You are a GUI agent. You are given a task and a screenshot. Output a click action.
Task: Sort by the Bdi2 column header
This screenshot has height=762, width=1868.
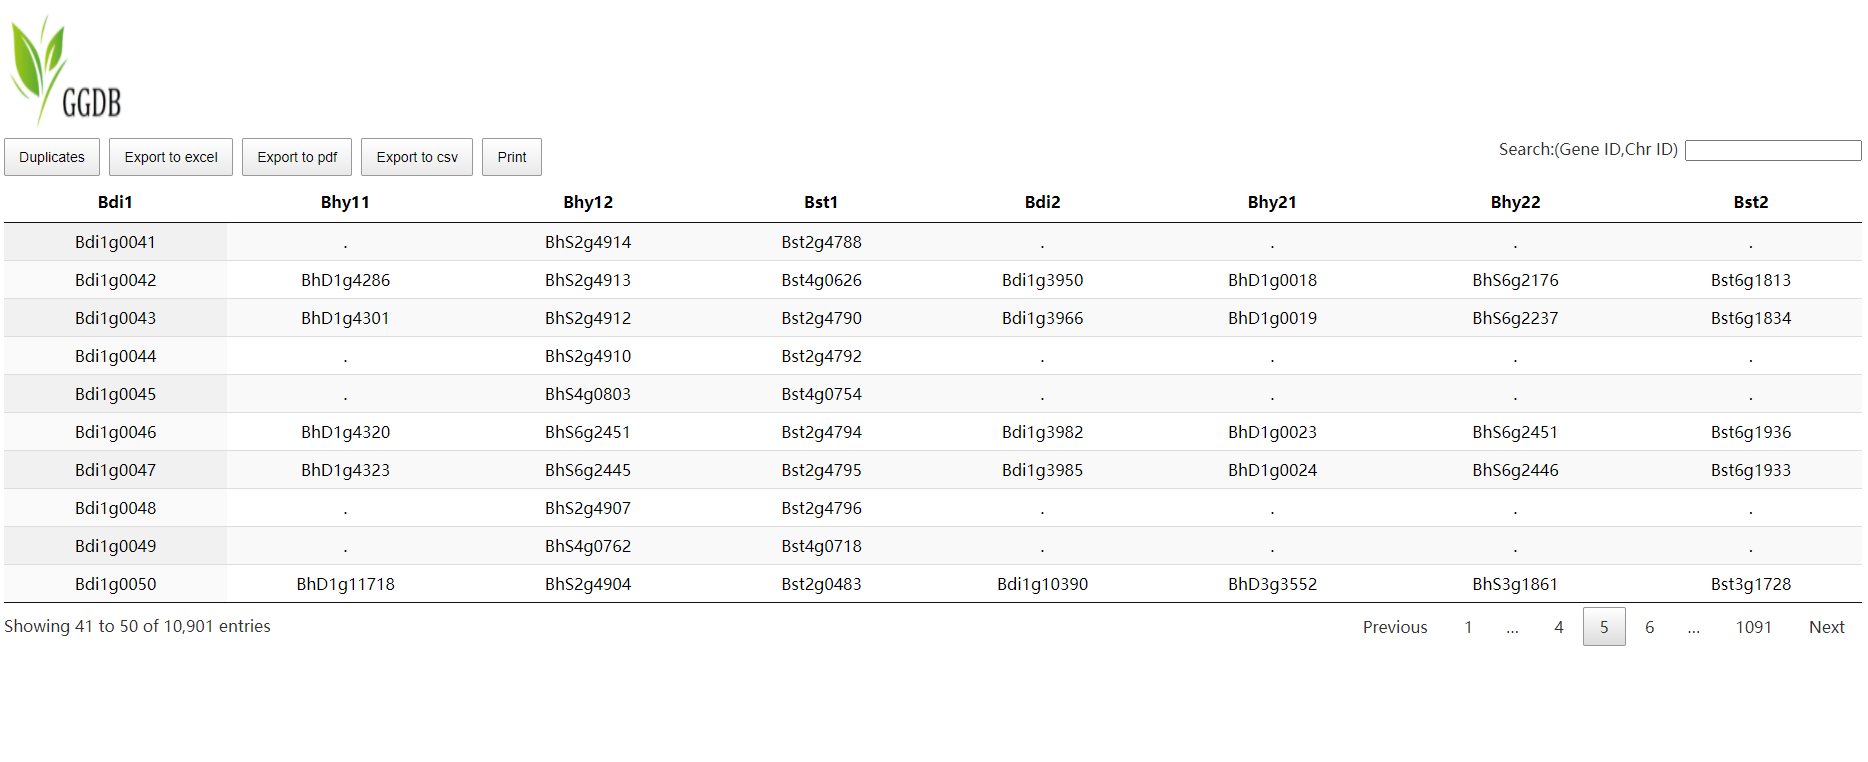1042,202
